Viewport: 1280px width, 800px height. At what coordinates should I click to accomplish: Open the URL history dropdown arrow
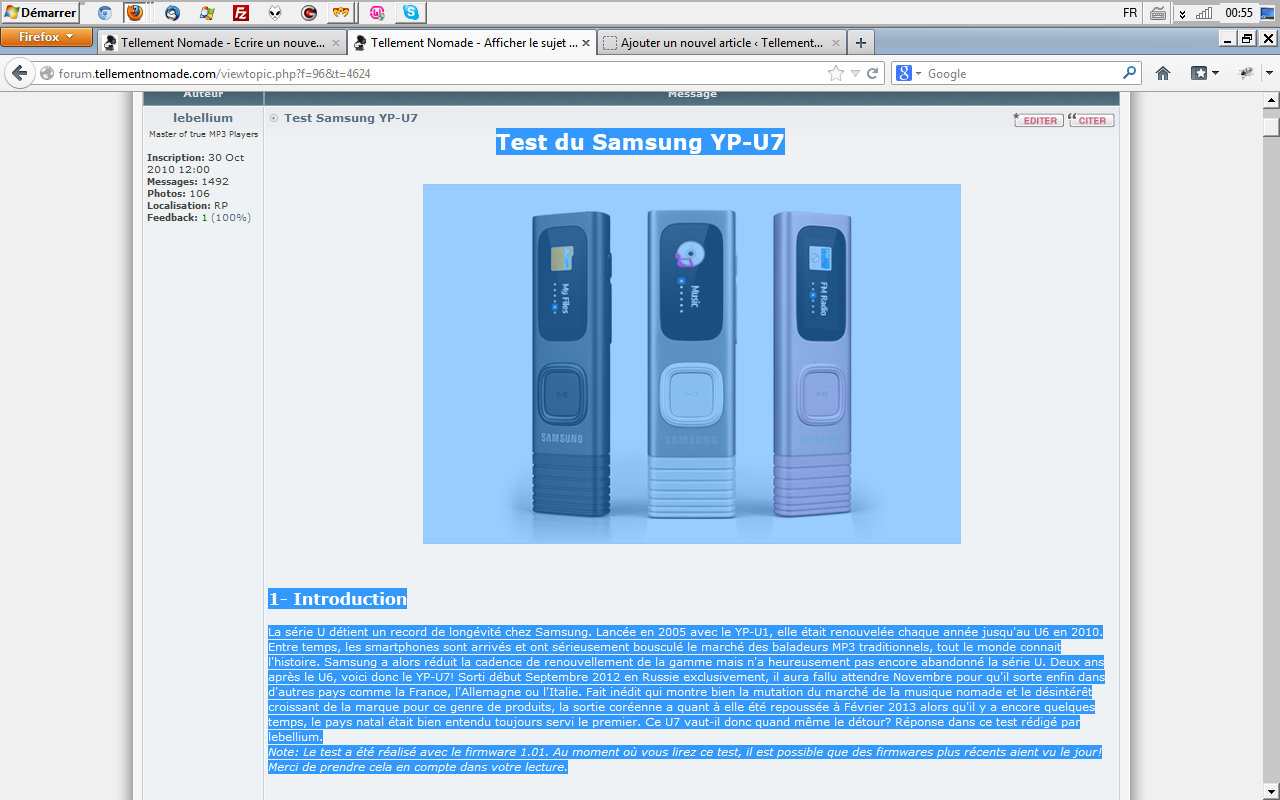pos(855,73)
